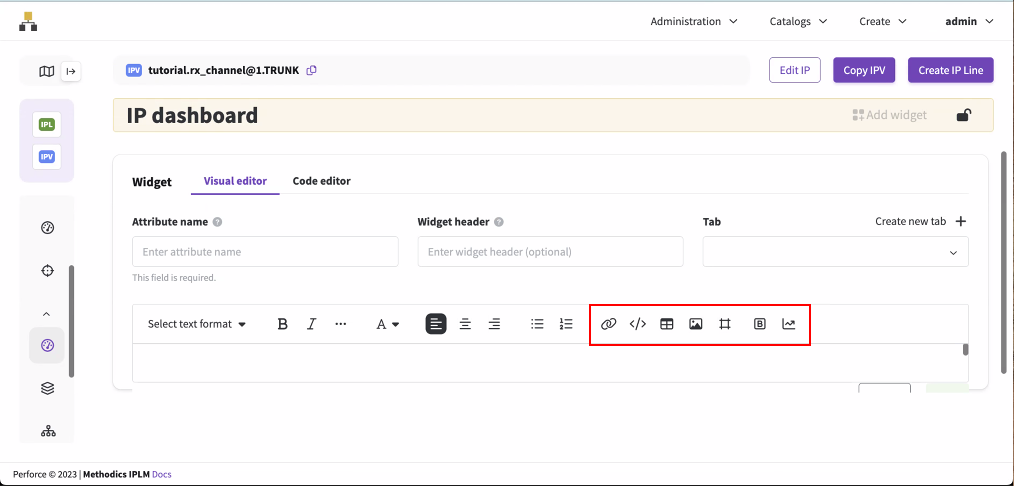Open the Select text format dropdown
Viewport: 1014px width, 486px height.
coord(197,324)
